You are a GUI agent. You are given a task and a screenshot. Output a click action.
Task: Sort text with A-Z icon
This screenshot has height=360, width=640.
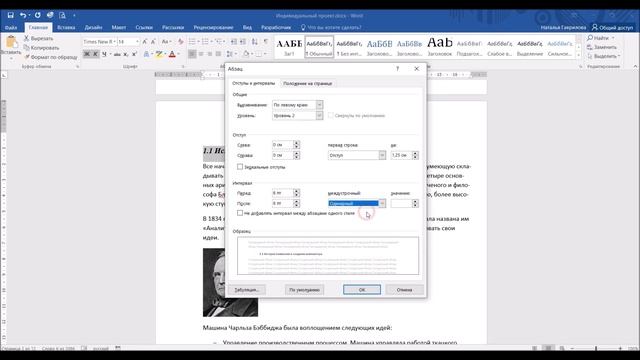(255, 42)
